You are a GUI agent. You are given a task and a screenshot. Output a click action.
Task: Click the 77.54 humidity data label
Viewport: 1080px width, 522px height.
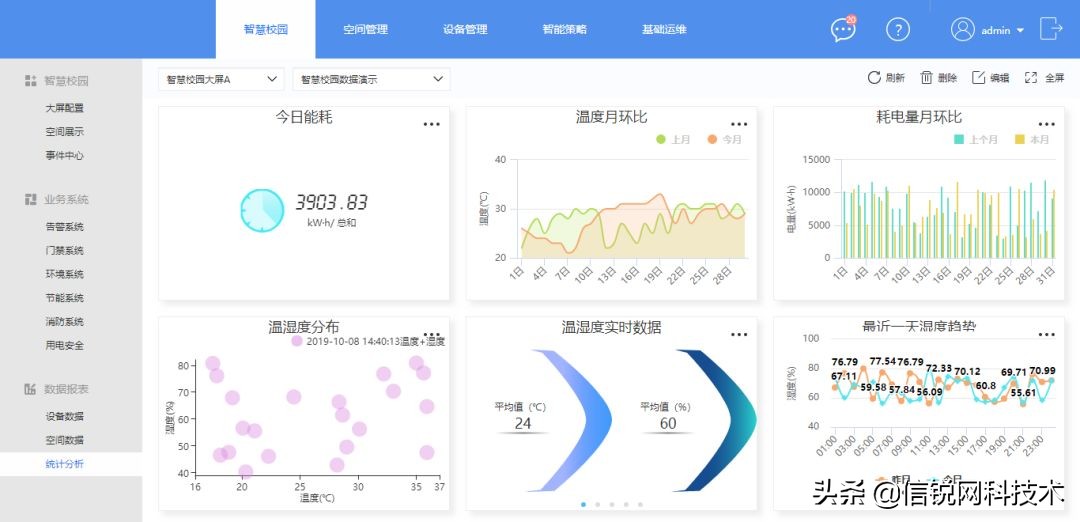click(882, 361)
